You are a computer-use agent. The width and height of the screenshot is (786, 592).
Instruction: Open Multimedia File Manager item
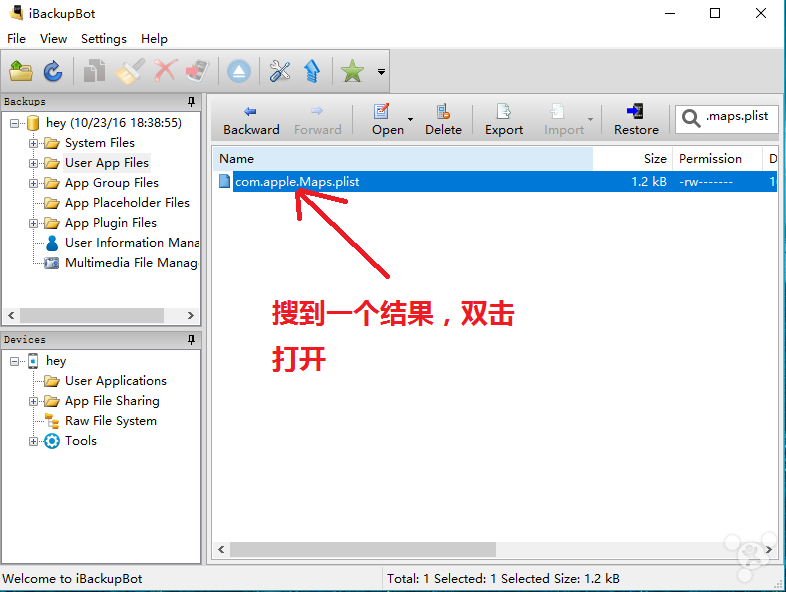click(131, 263)
